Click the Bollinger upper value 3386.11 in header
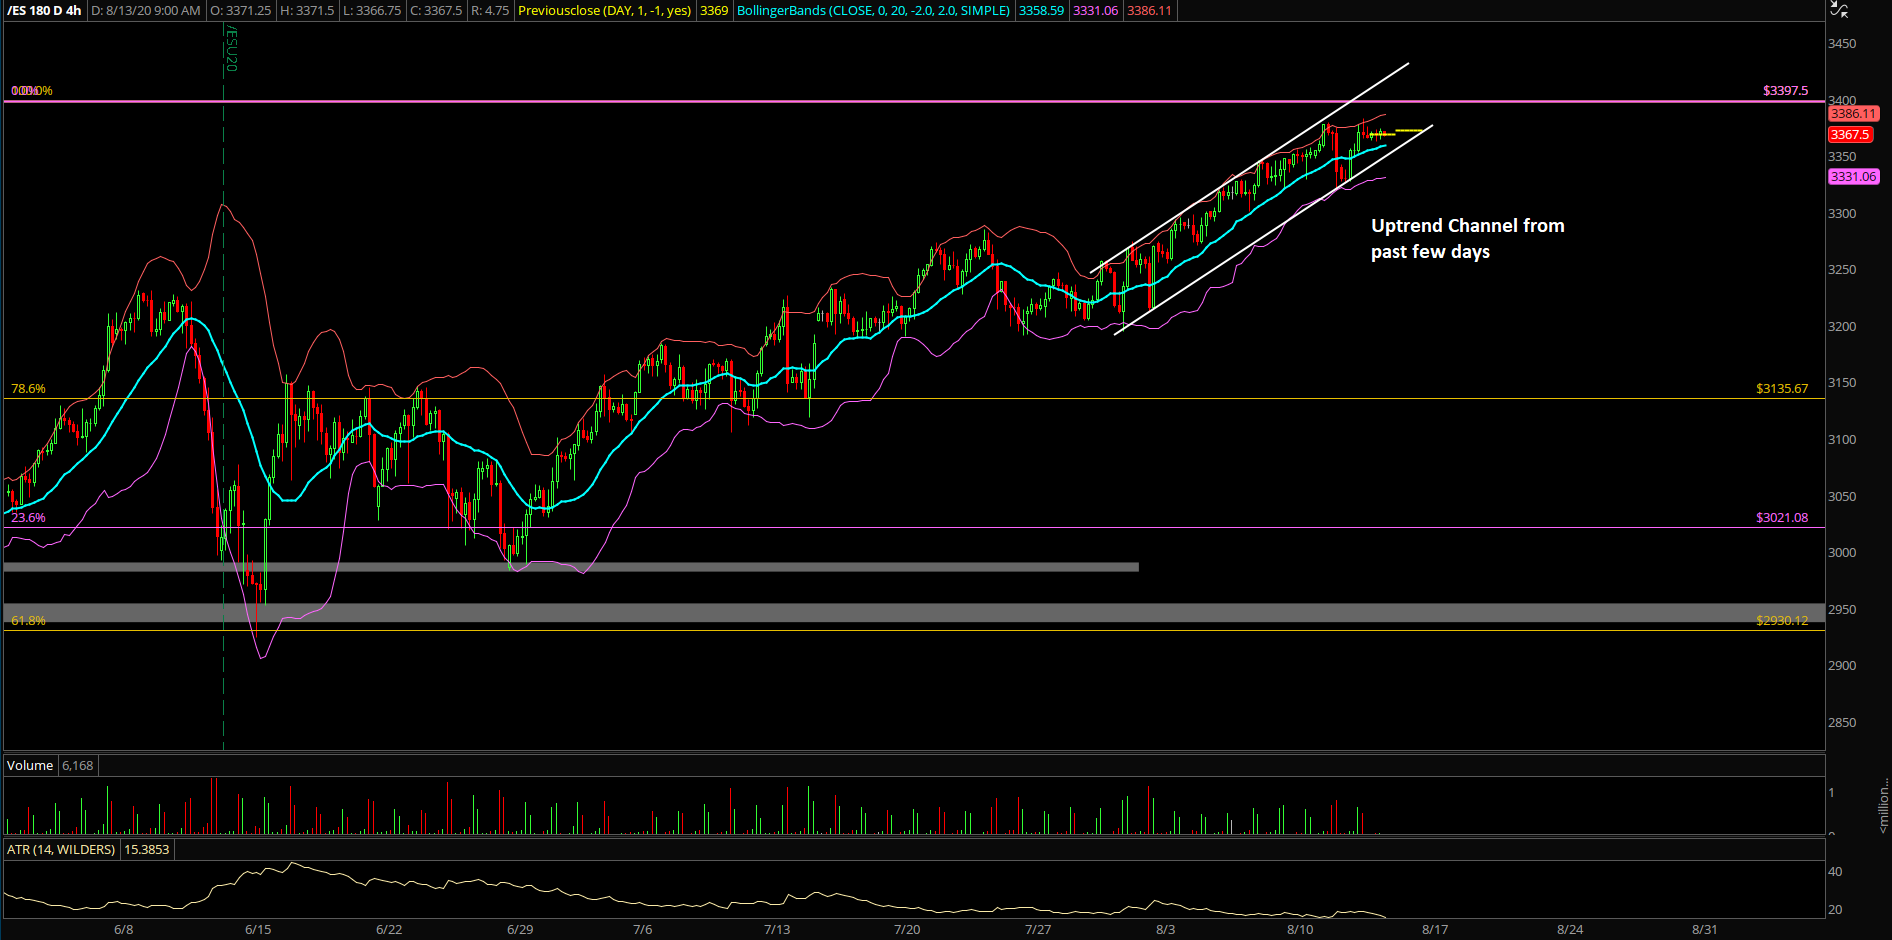 click(x=1149, y=11)
